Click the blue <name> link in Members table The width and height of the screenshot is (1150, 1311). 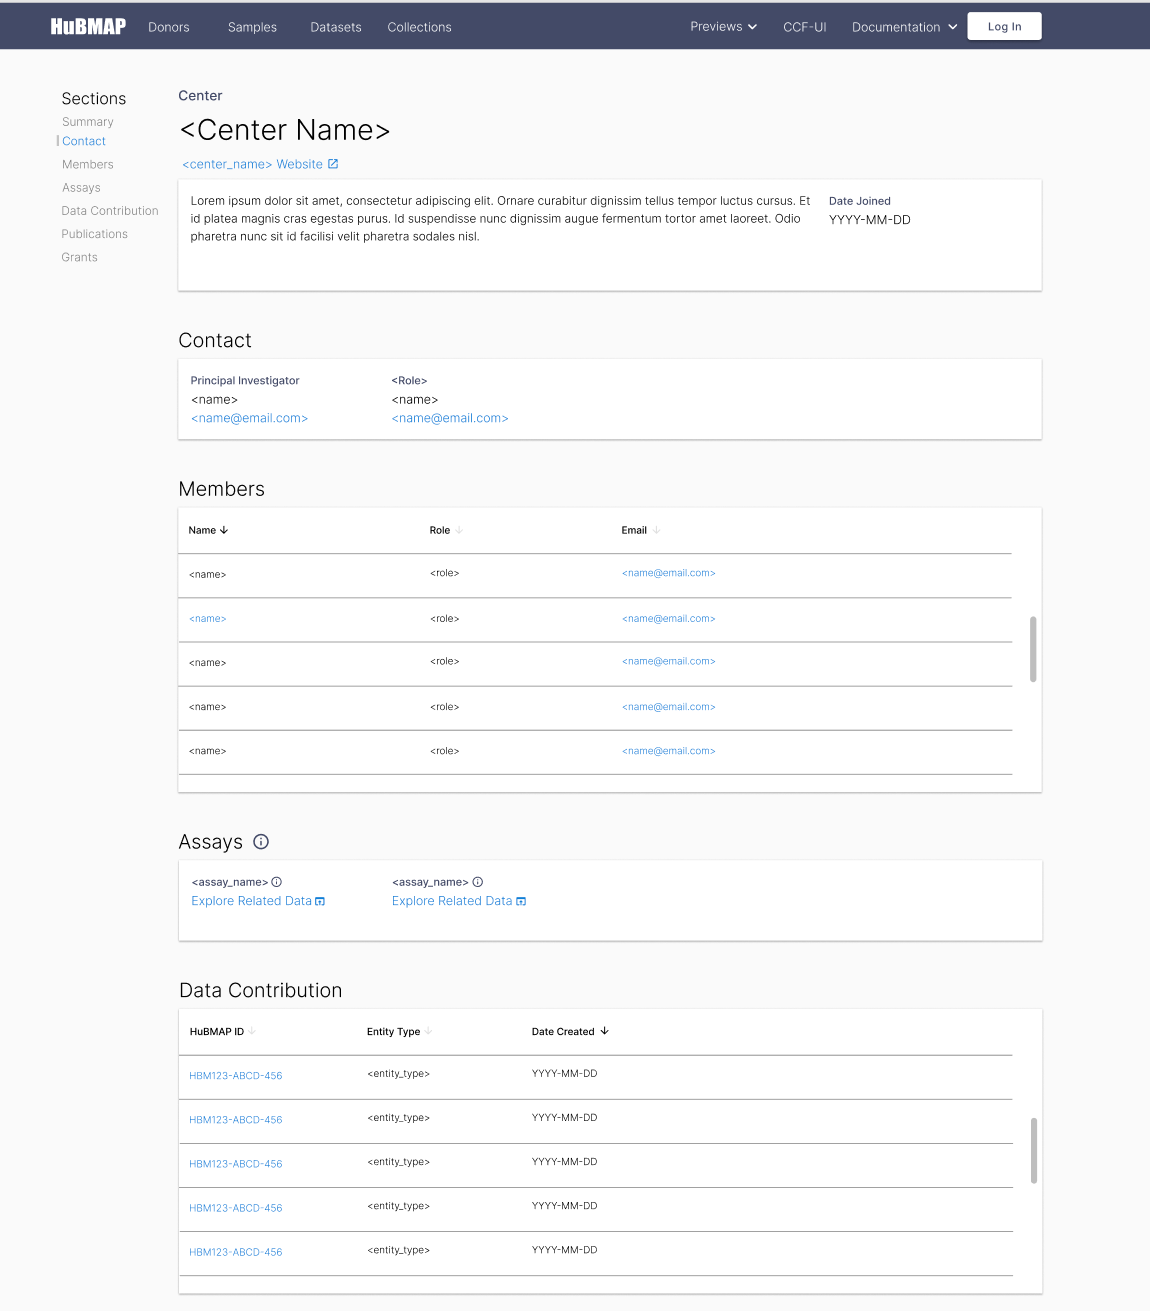tap(208, 619)
